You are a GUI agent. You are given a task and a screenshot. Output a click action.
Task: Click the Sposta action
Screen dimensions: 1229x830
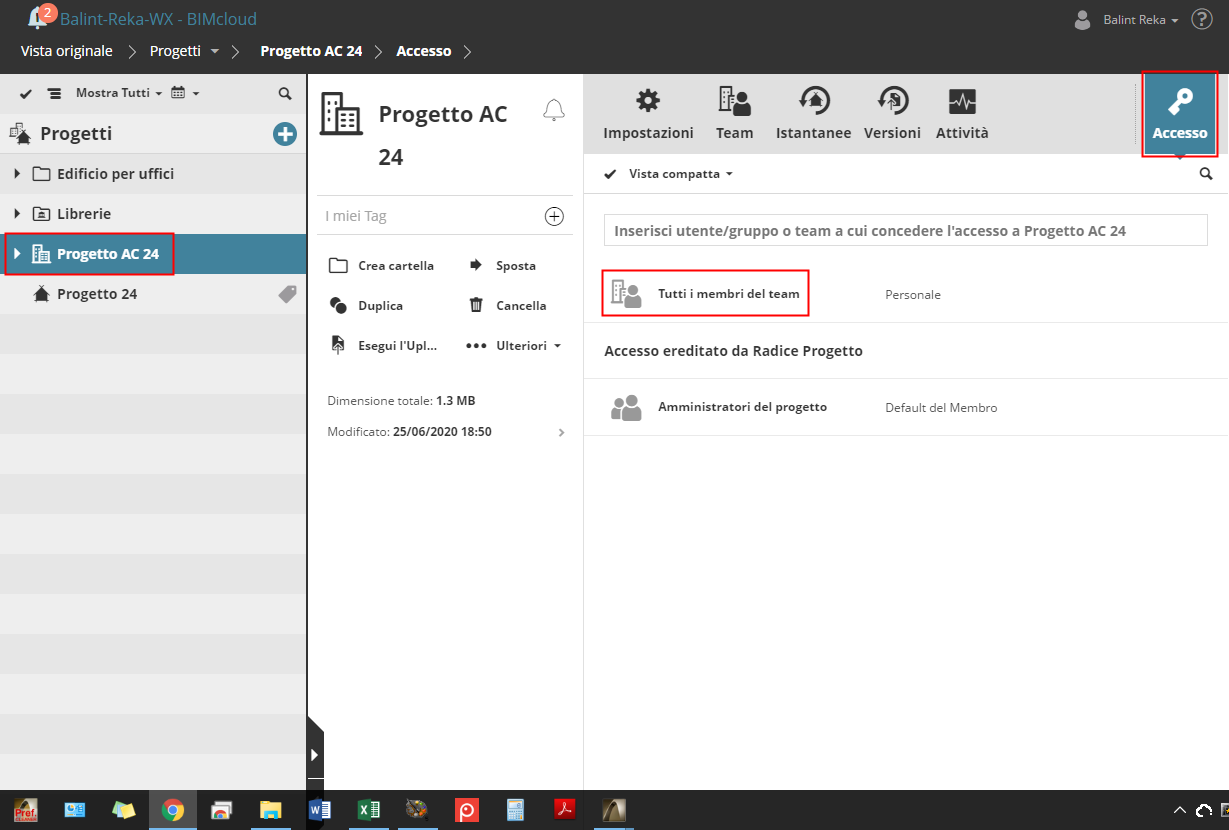[x=502, y=266]
